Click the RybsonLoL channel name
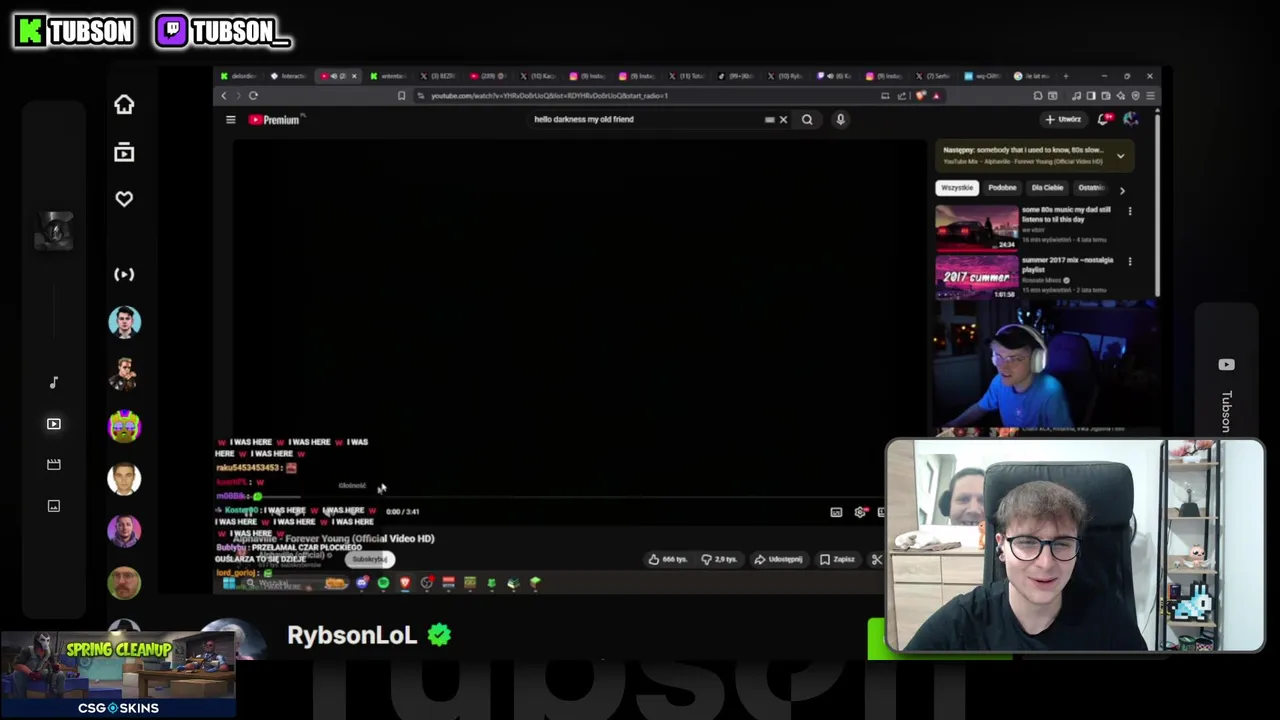Screen dimensions: 1280x720 pos(352,635)
